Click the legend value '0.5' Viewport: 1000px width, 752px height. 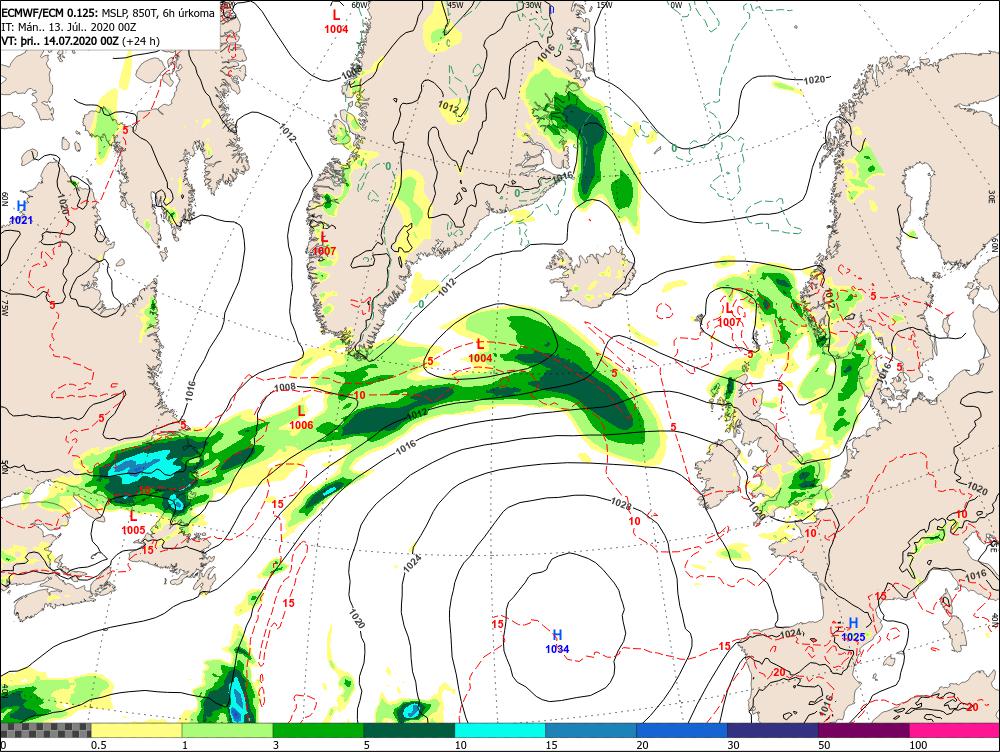98,745
